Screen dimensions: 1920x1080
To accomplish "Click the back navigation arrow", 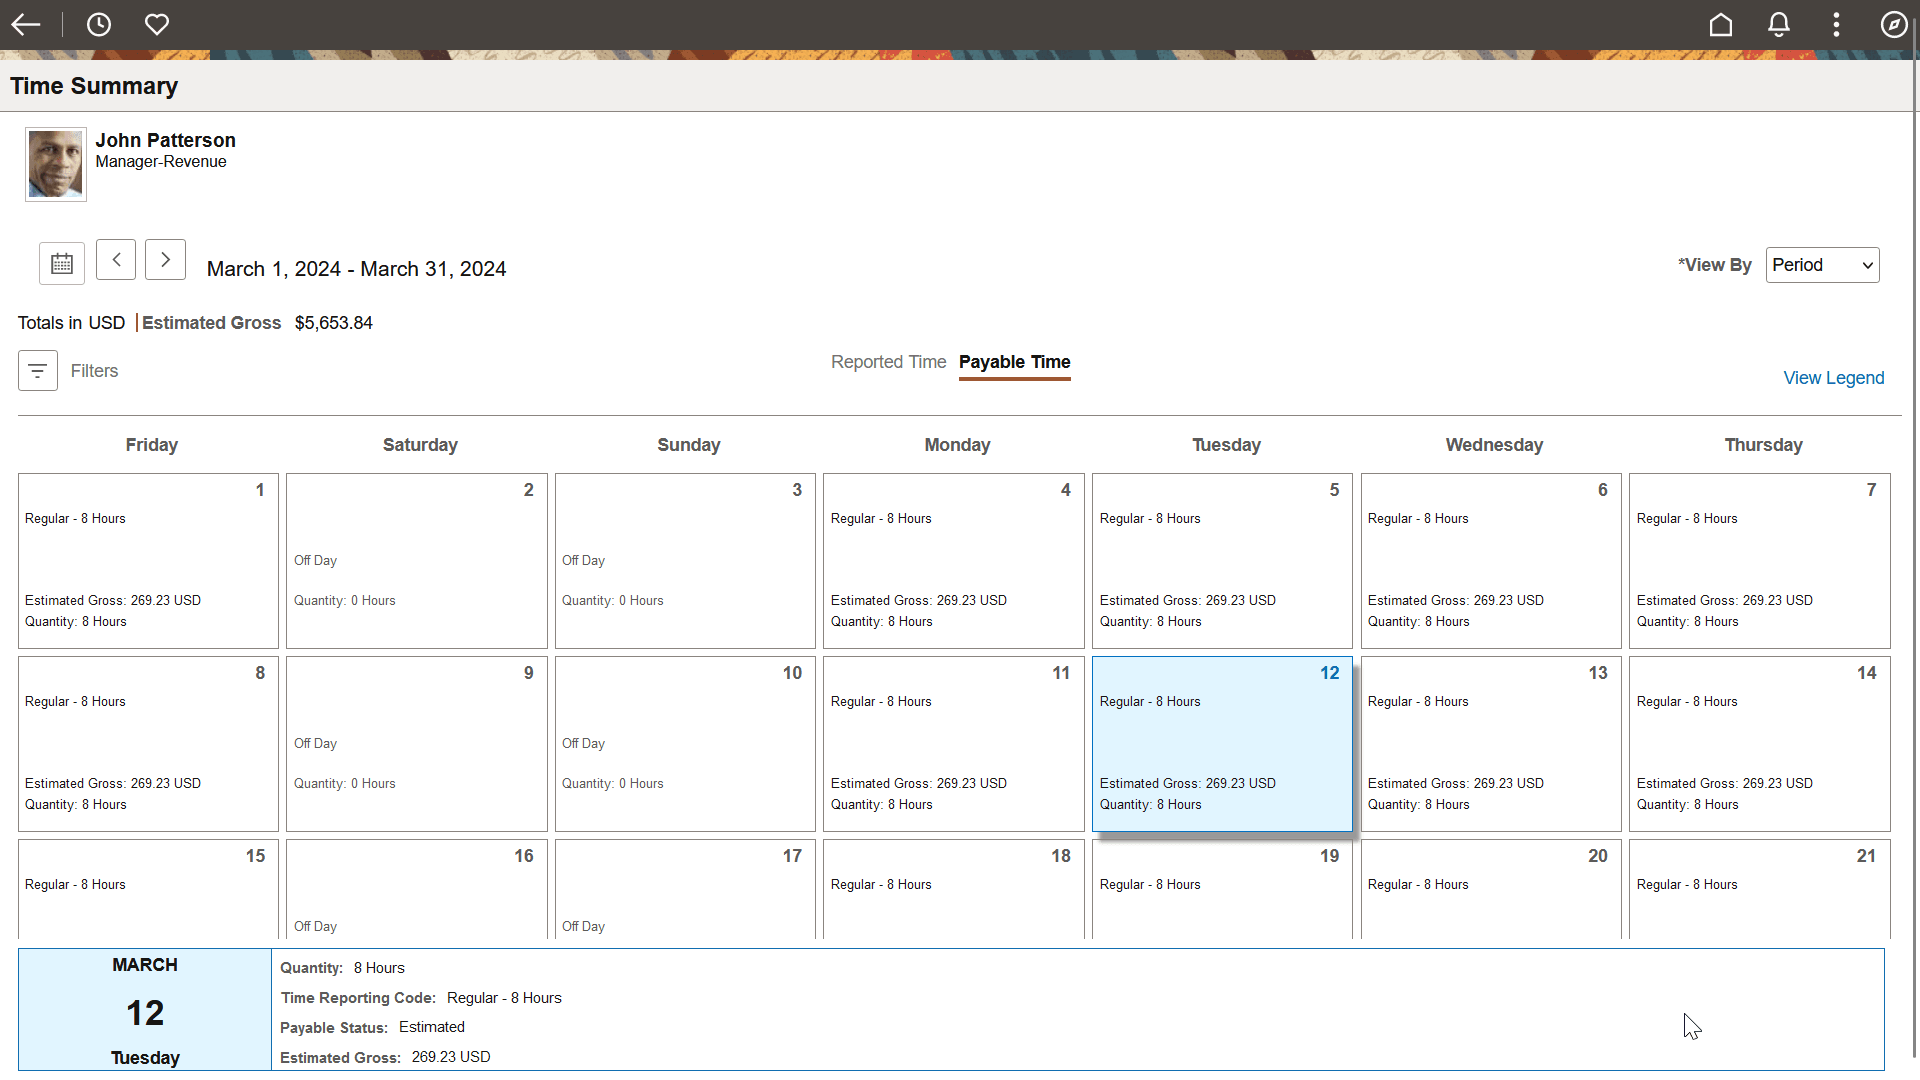I will coord(25,24).
